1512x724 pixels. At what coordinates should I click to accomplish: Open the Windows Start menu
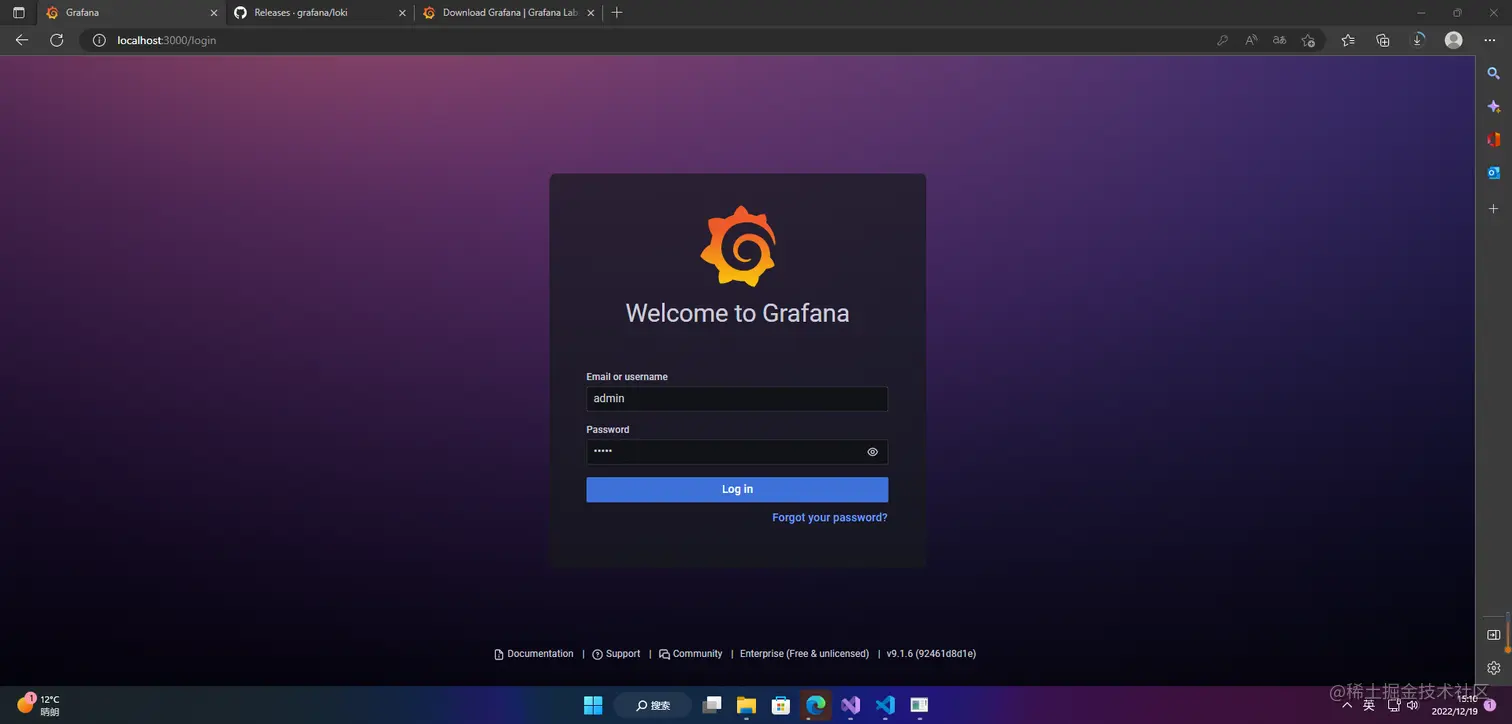[x=593, y=705]
